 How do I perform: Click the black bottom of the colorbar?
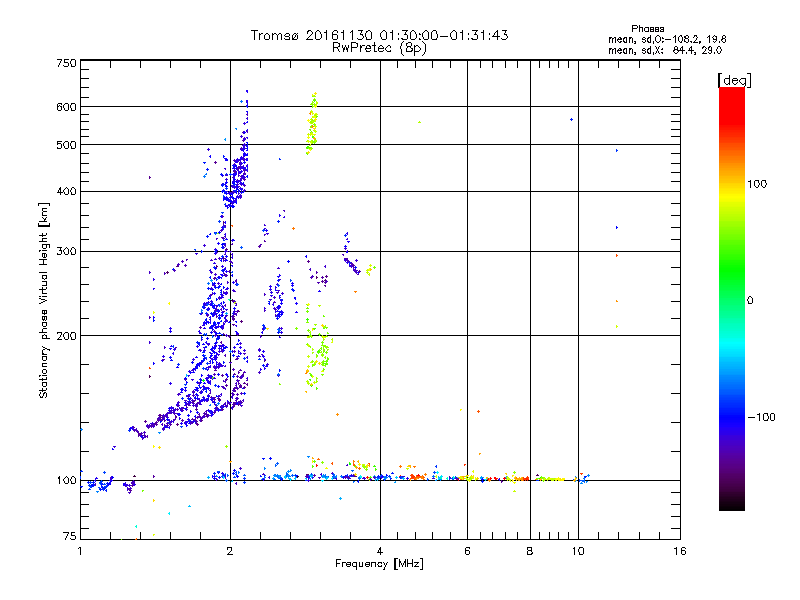tap(732, 503)
